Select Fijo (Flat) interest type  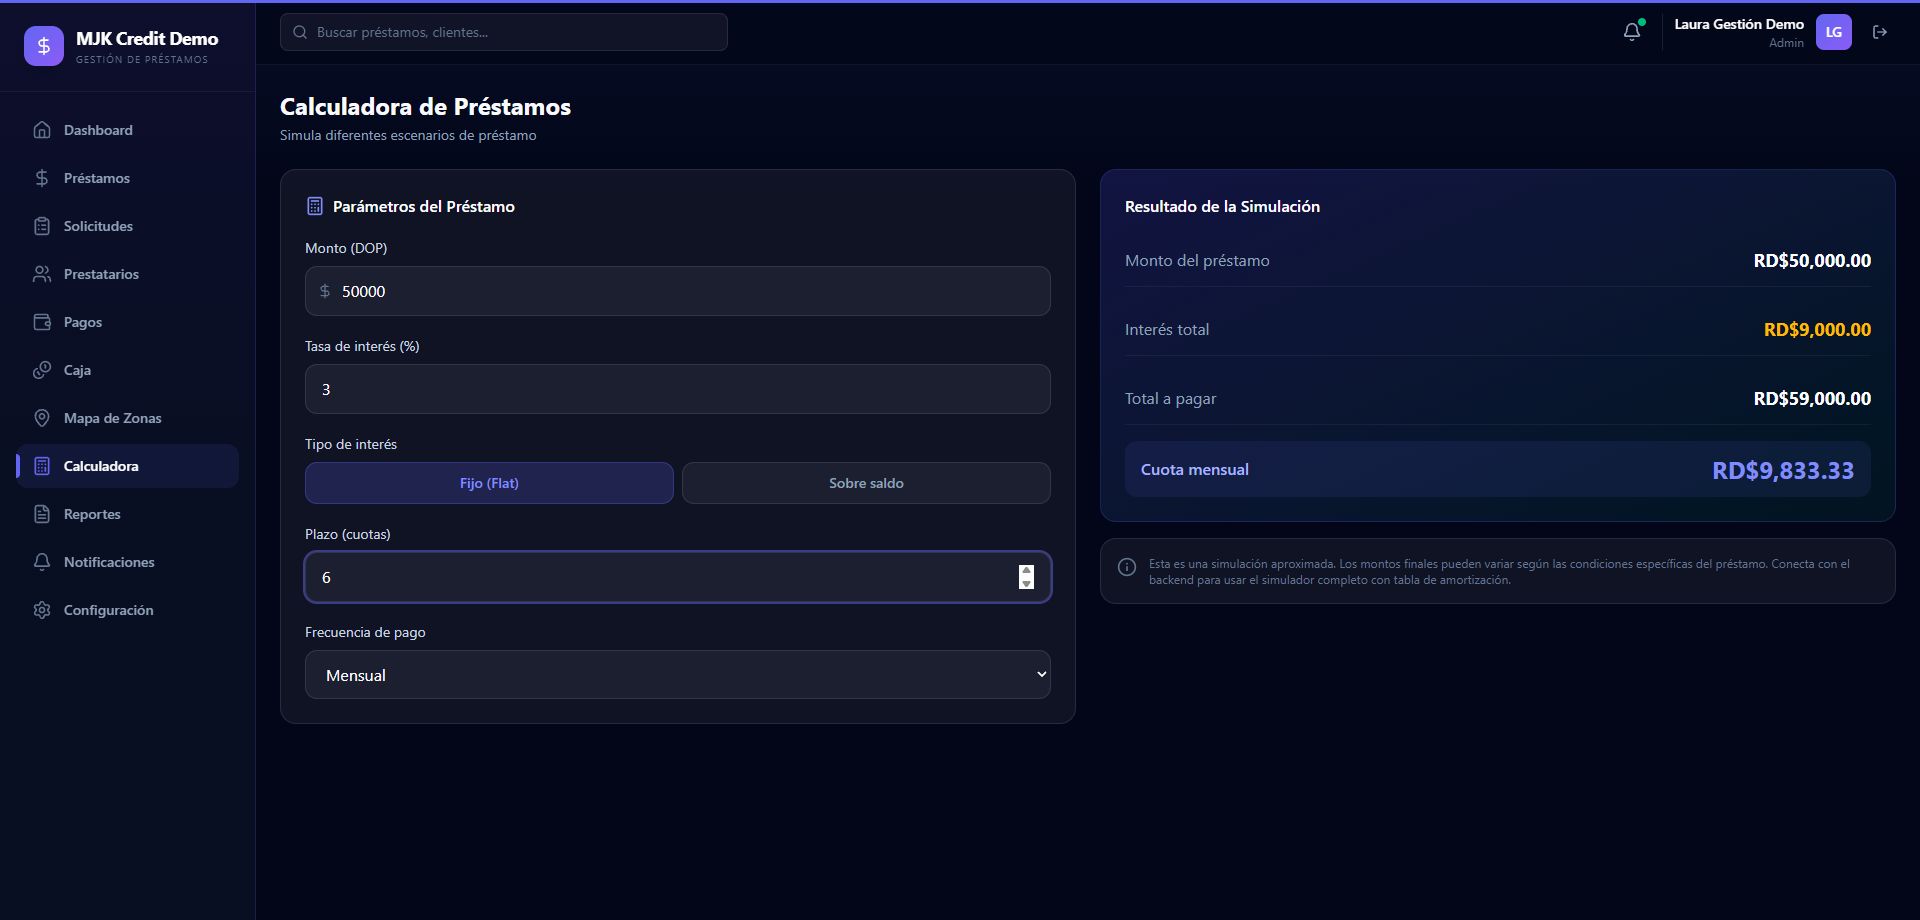tap(489, 483)
